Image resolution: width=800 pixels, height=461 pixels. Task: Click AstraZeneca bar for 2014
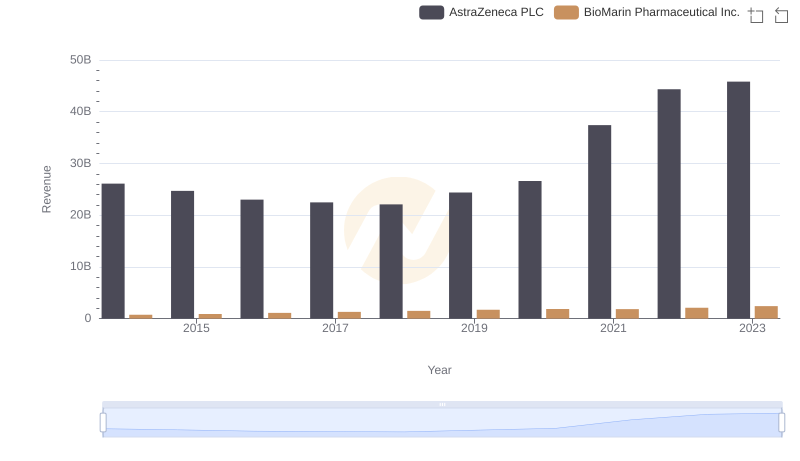click(x=113, y=251)
